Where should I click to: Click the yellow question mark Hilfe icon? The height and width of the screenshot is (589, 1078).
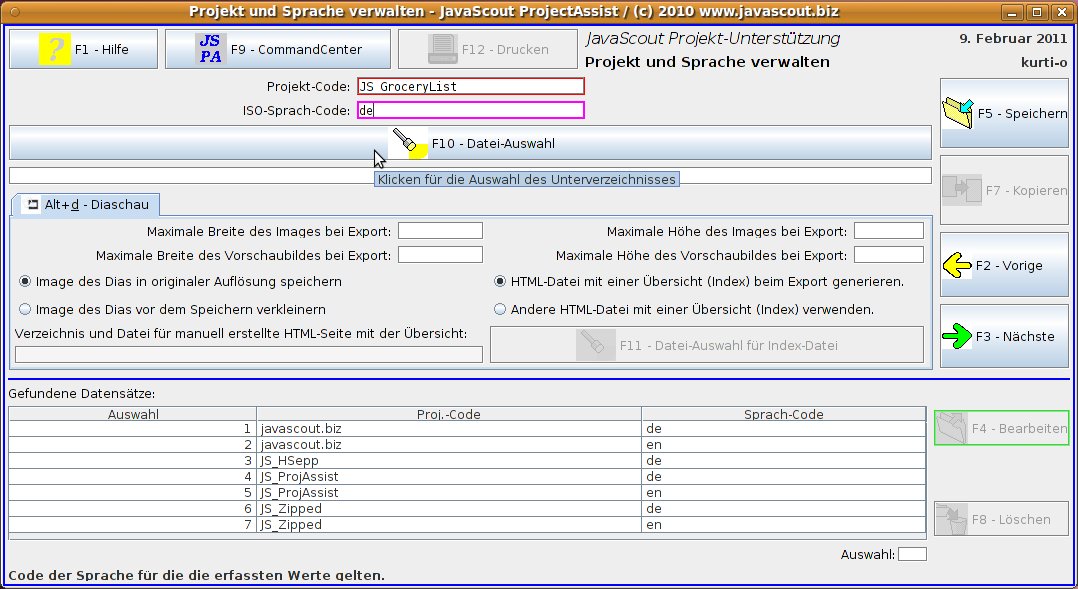pyautogui.click(x=54, y=49)
